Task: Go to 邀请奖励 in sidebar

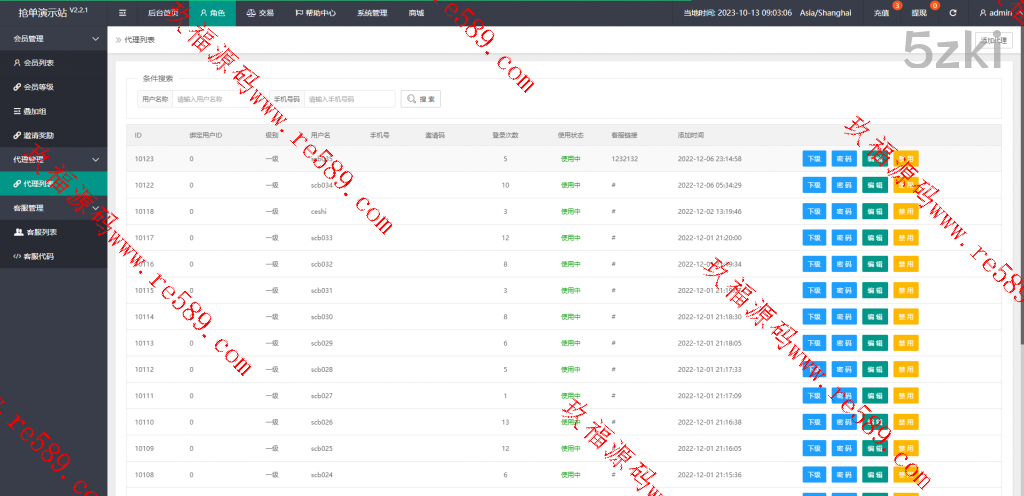Action: (40, 135)
